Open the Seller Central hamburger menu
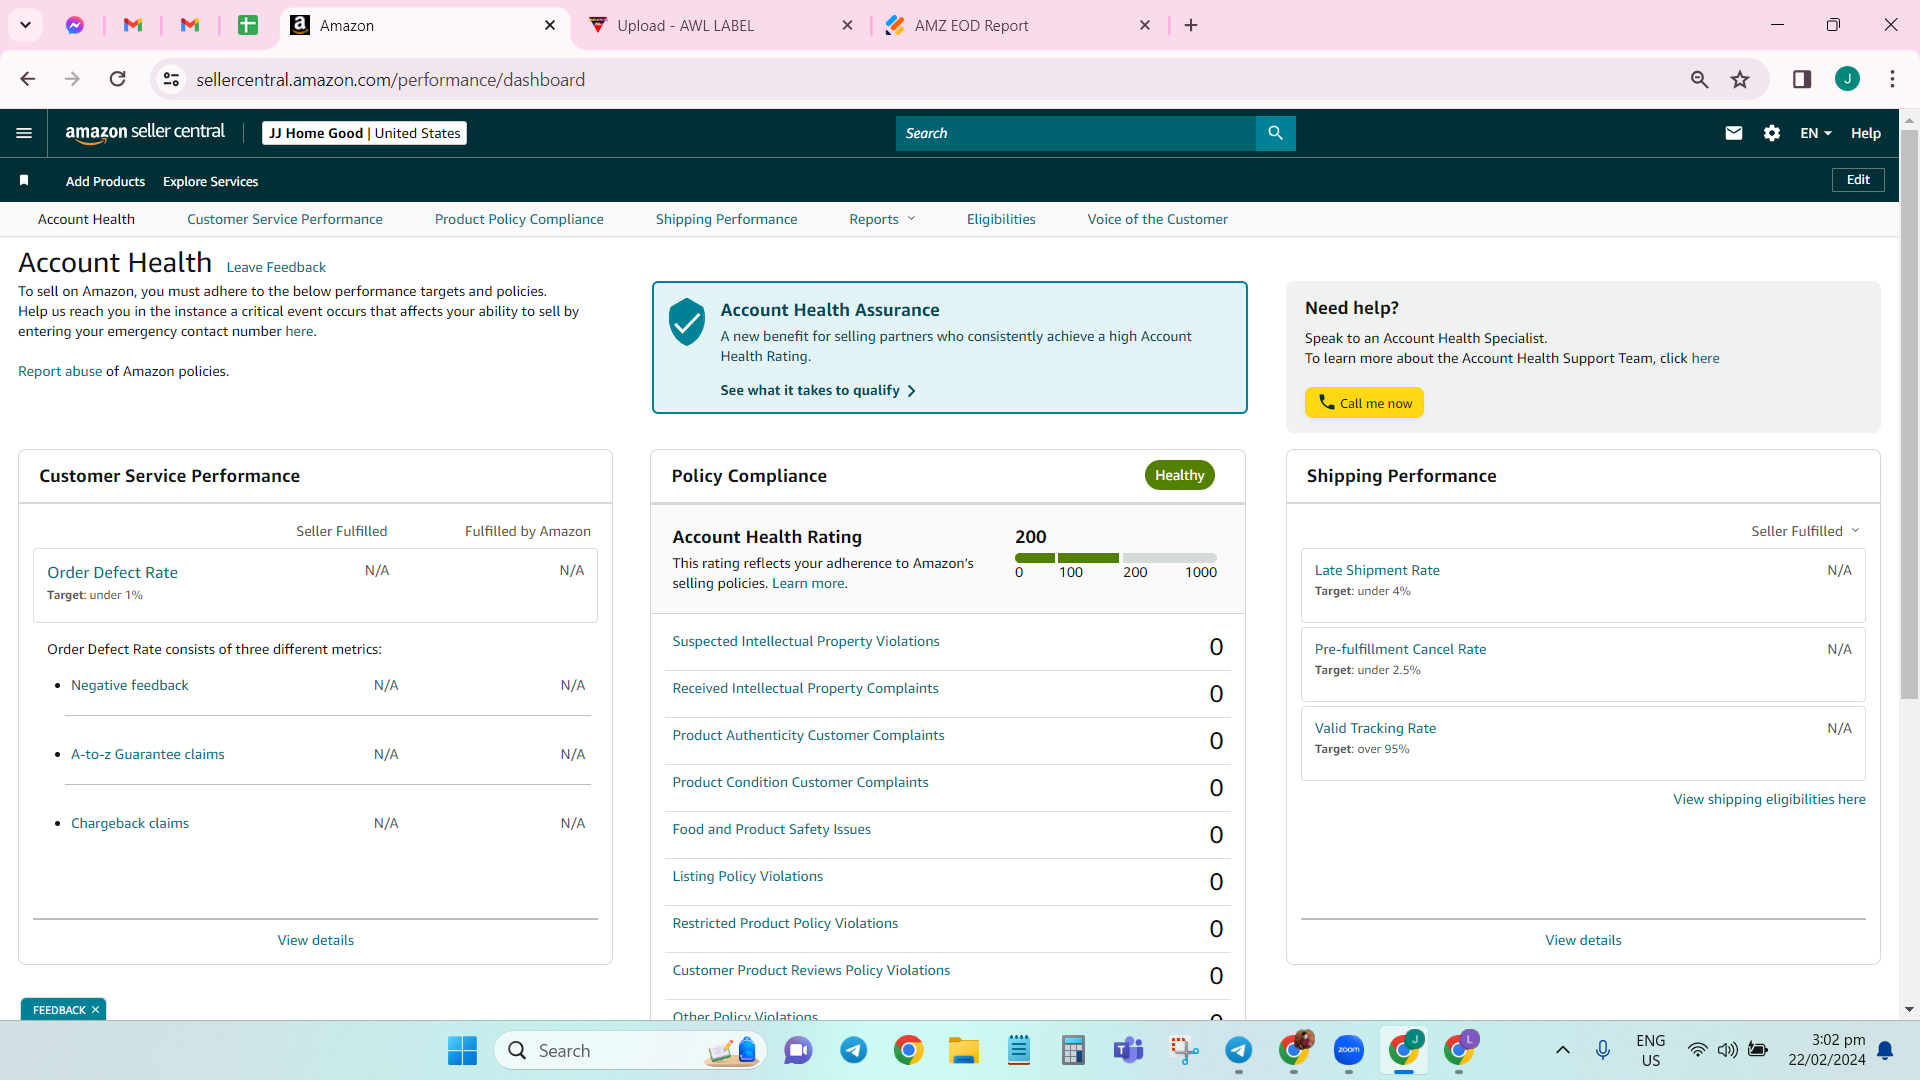 (x=24, y=133)
